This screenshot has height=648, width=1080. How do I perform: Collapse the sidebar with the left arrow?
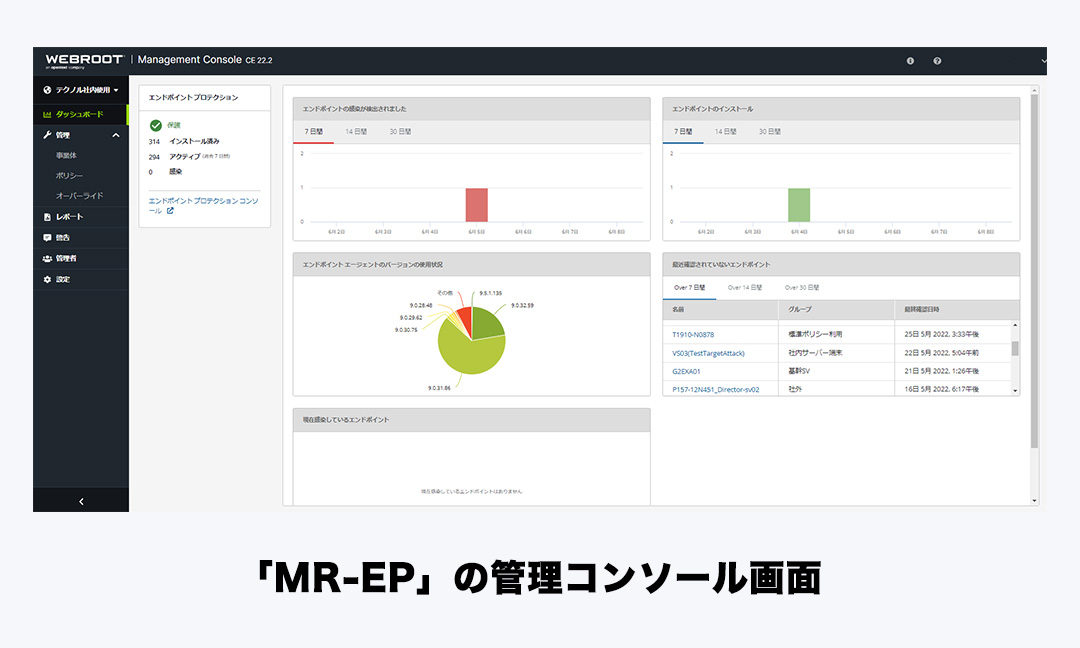(81, 501)
